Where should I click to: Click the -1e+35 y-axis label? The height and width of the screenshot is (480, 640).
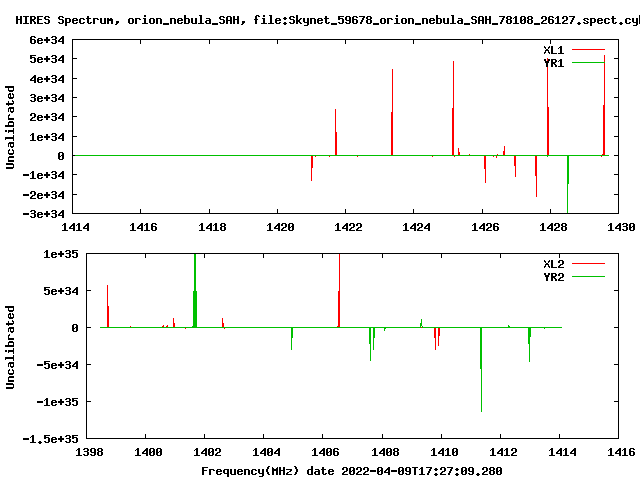pyautogui.click(x=58, y=402)
